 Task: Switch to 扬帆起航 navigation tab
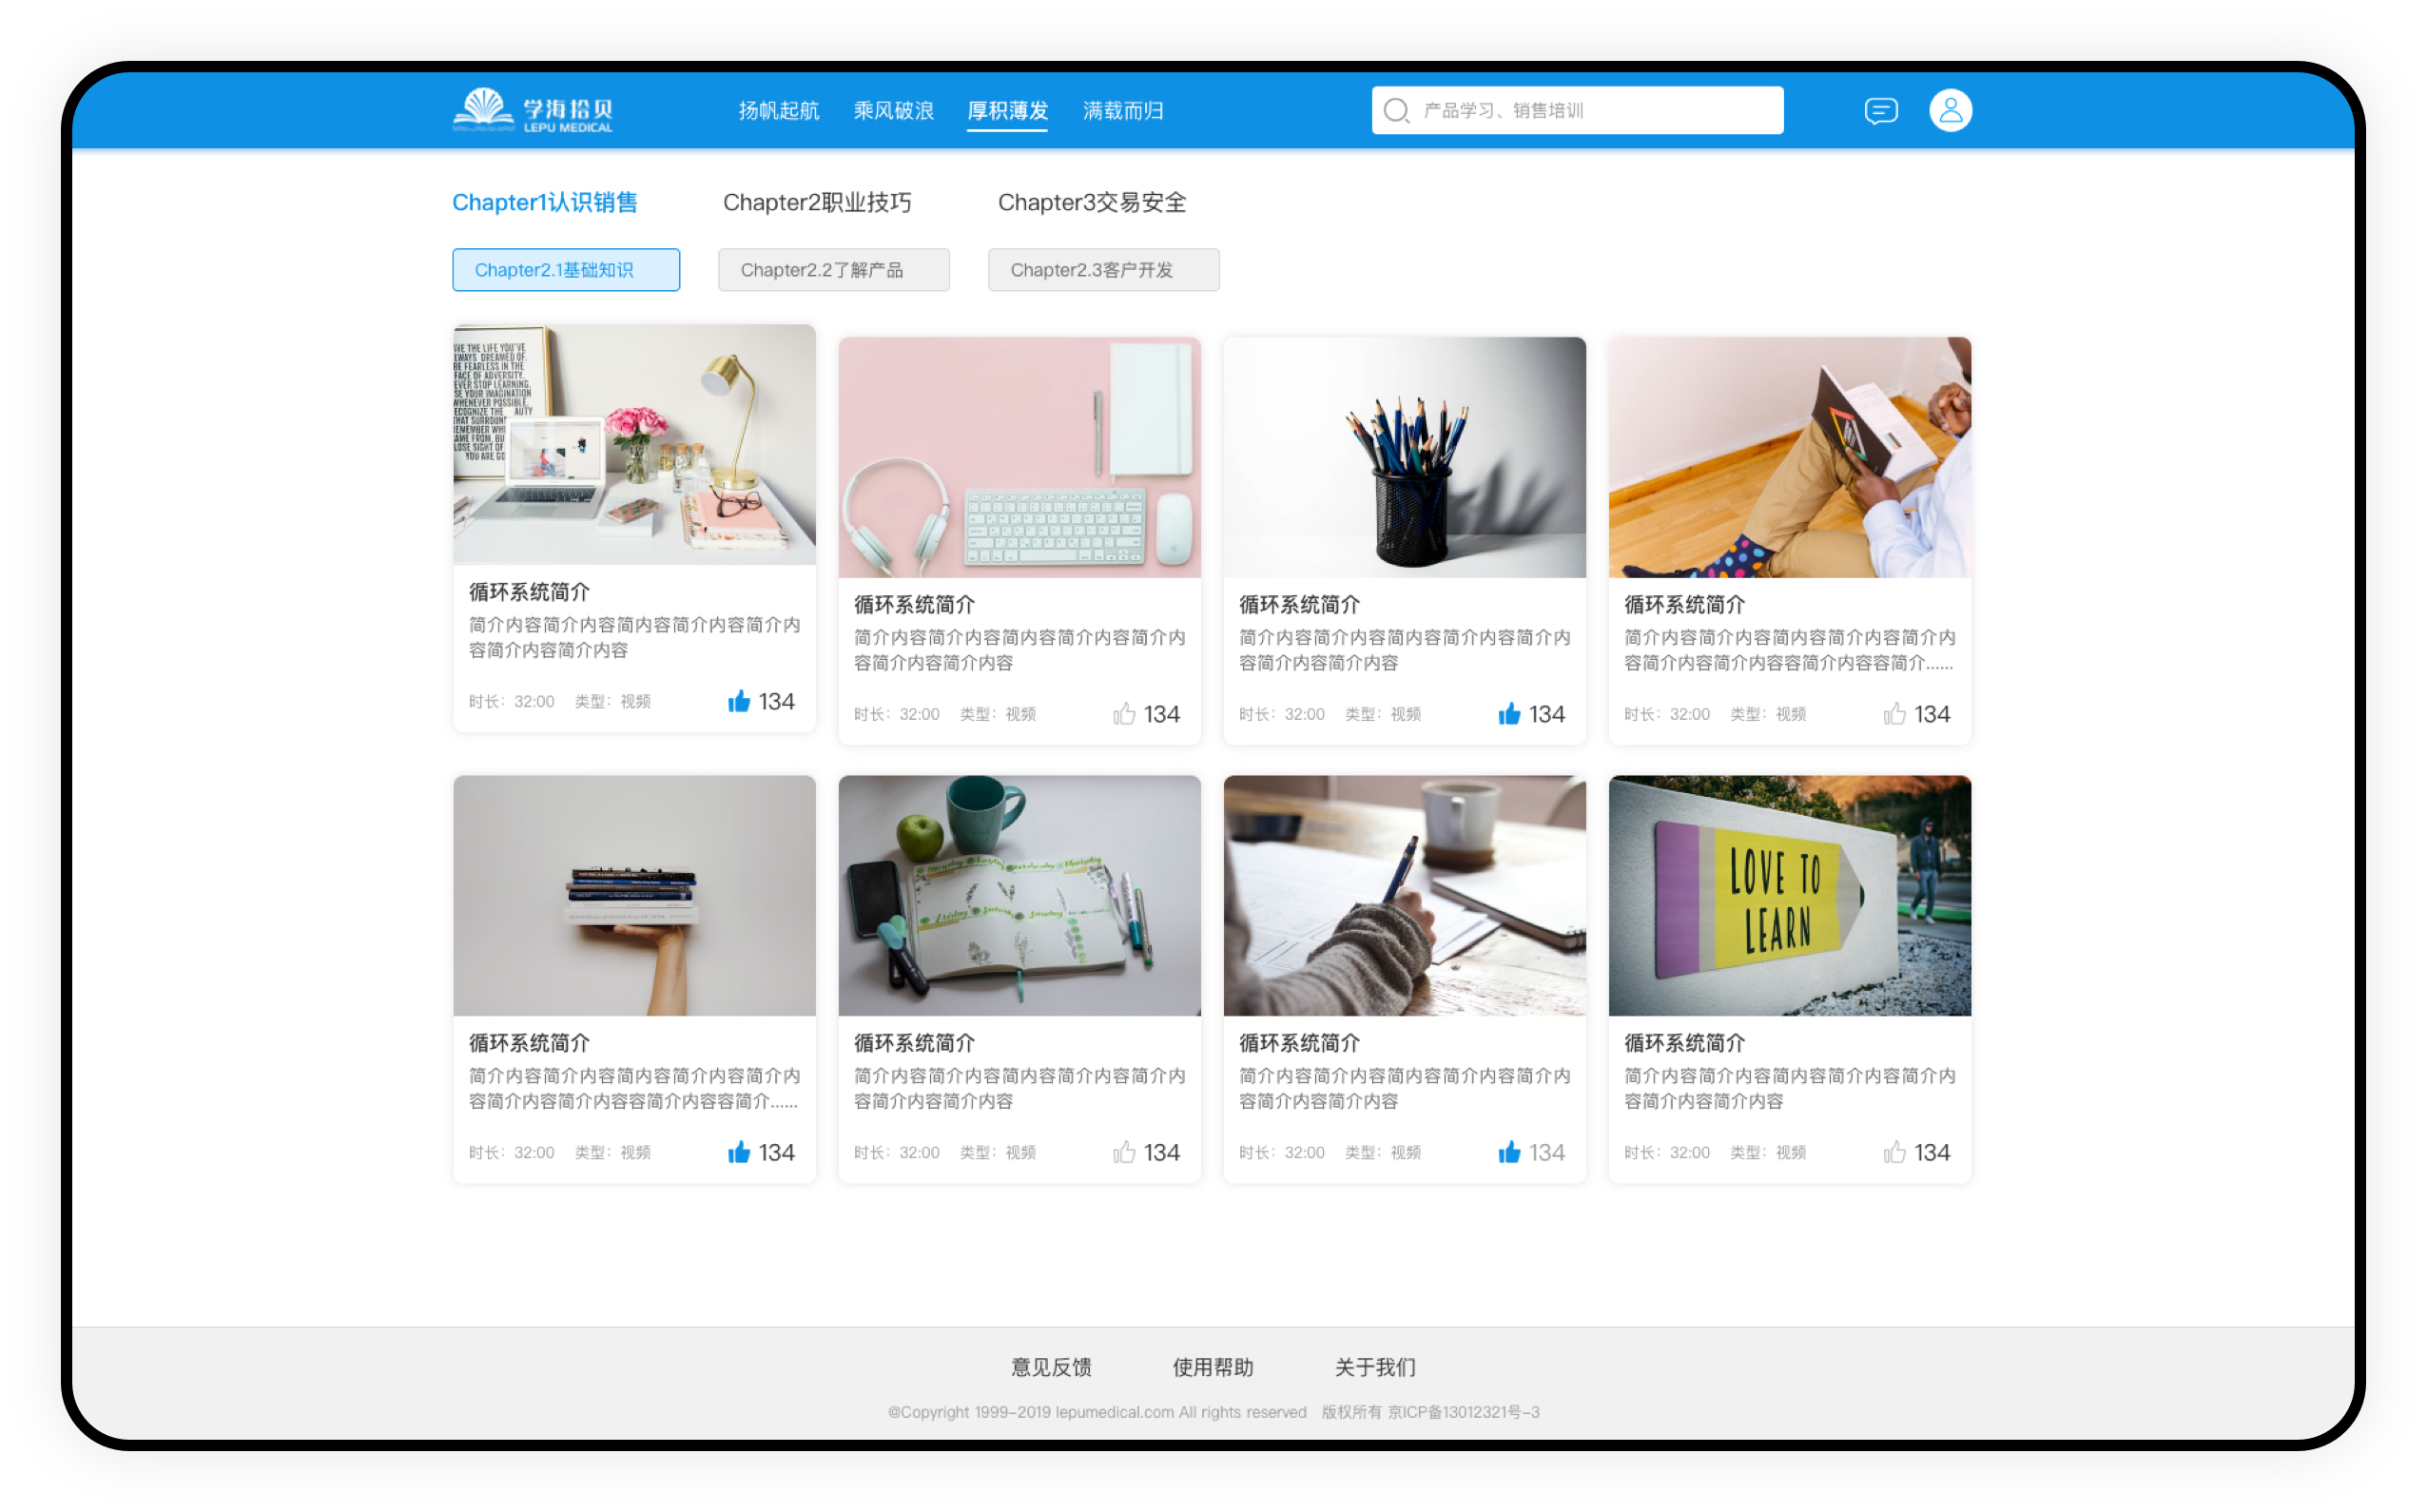click(x=778, y=110)
